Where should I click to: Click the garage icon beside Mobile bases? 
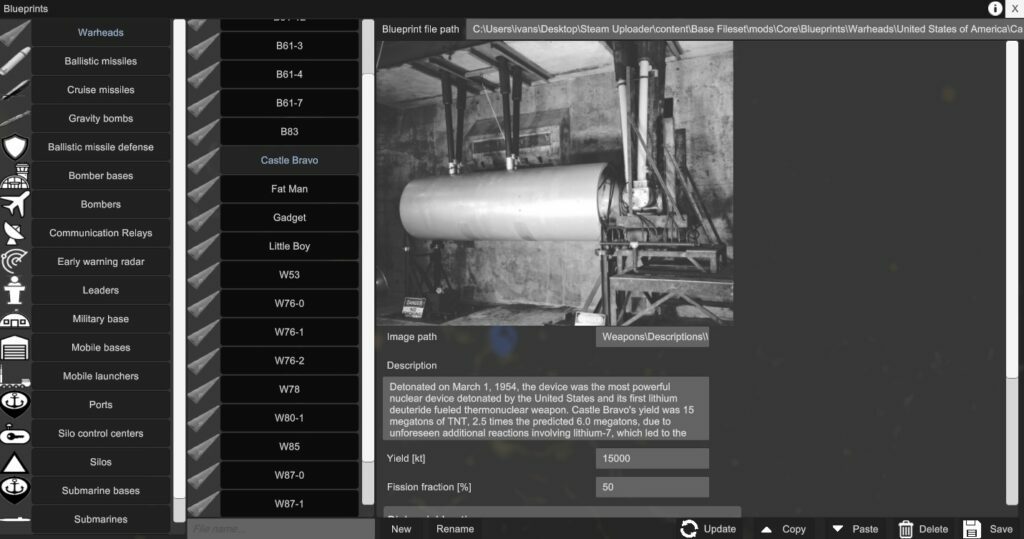coord(15,348)
